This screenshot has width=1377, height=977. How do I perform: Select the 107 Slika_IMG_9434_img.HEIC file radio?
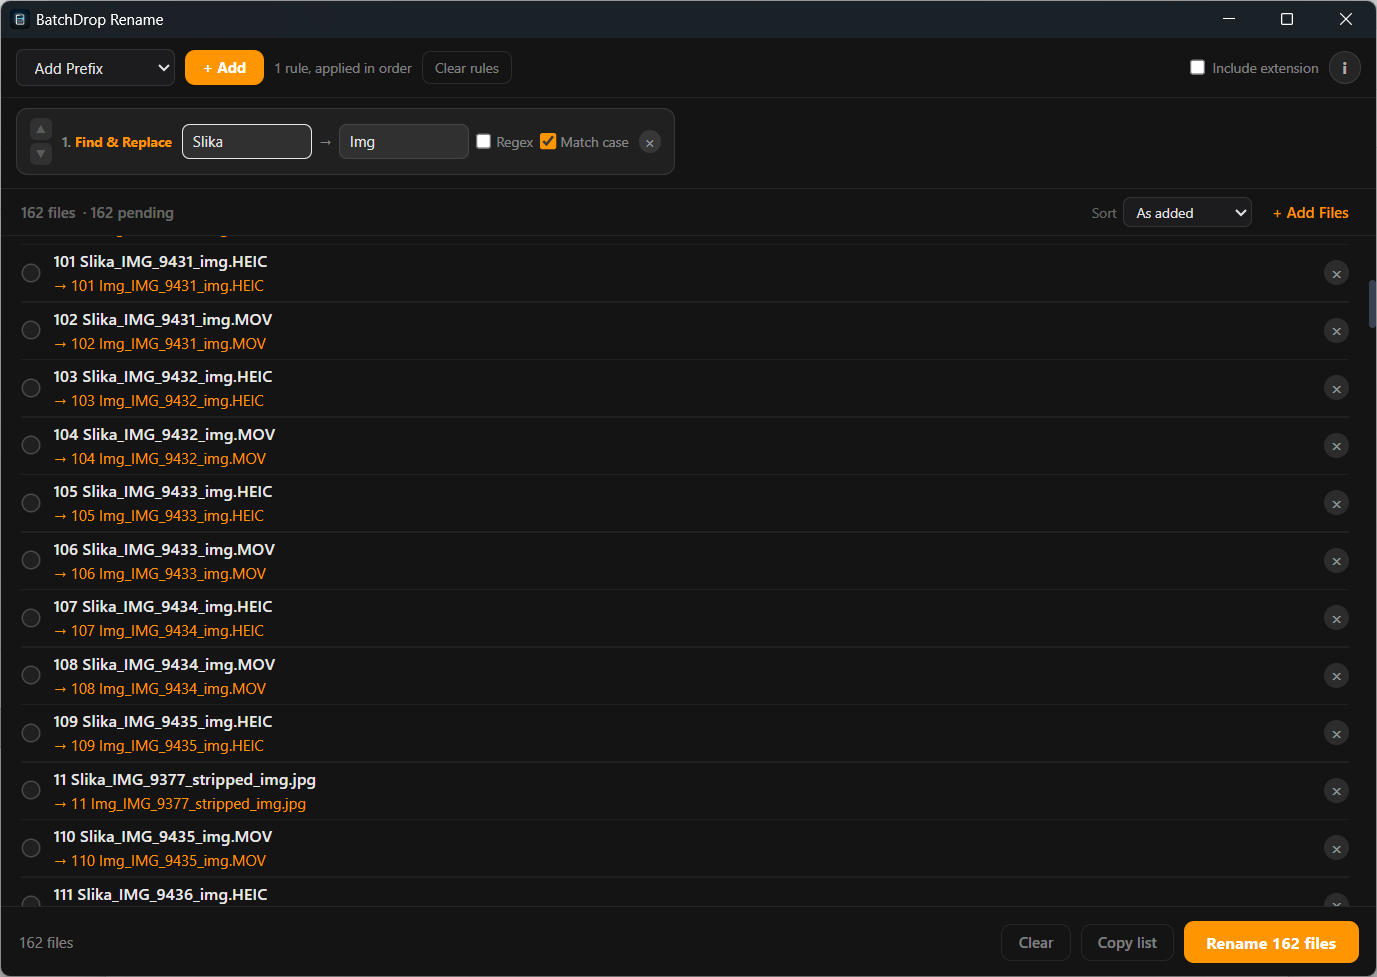click(31, 618)
